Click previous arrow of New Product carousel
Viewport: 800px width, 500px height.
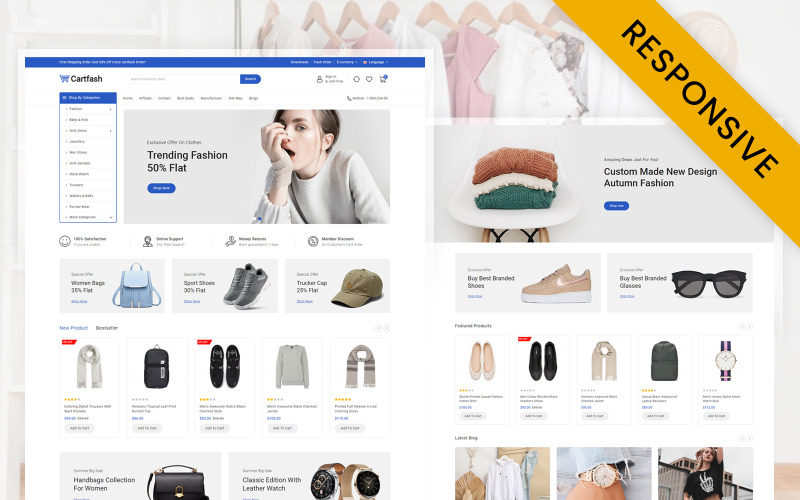coord(379,328)
